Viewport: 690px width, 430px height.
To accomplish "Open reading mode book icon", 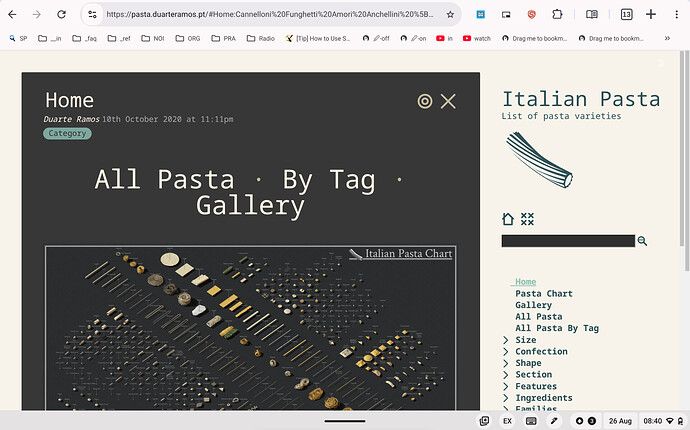I will pyautogui.click(x=592, y=15).
